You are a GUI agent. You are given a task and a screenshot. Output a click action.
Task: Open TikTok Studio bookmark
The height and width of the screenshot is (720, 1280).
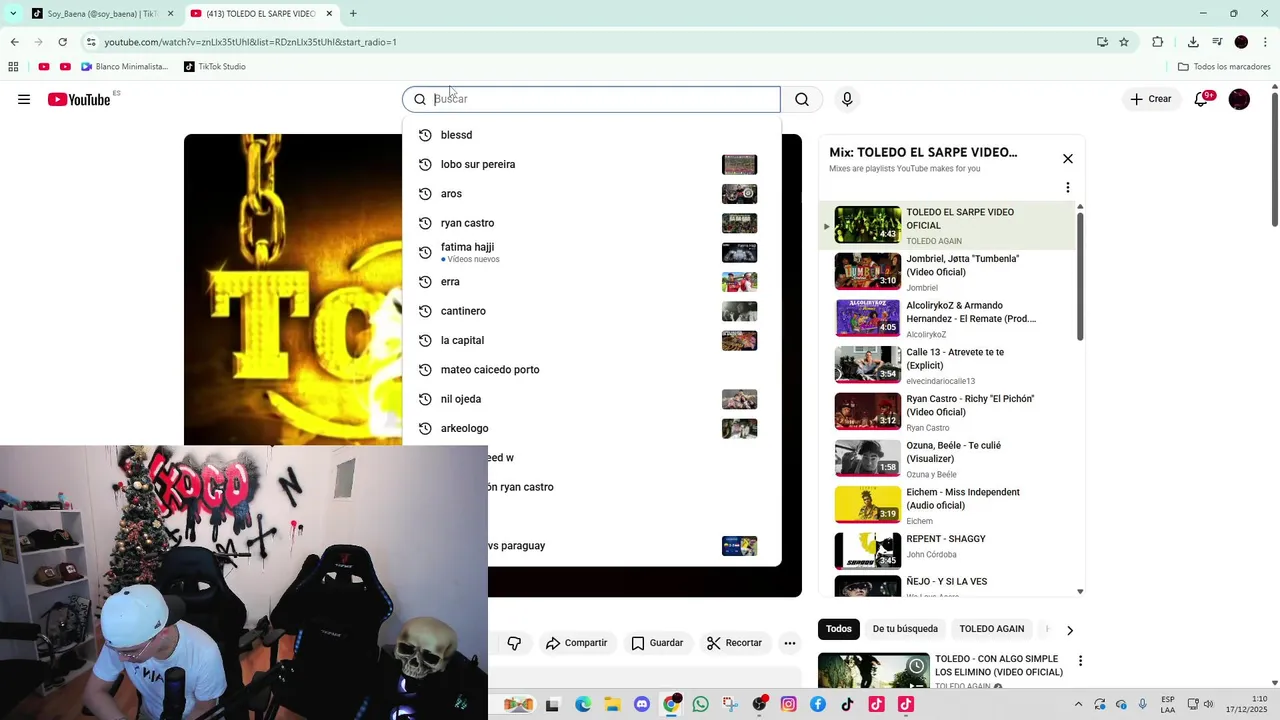click(215, 67)
